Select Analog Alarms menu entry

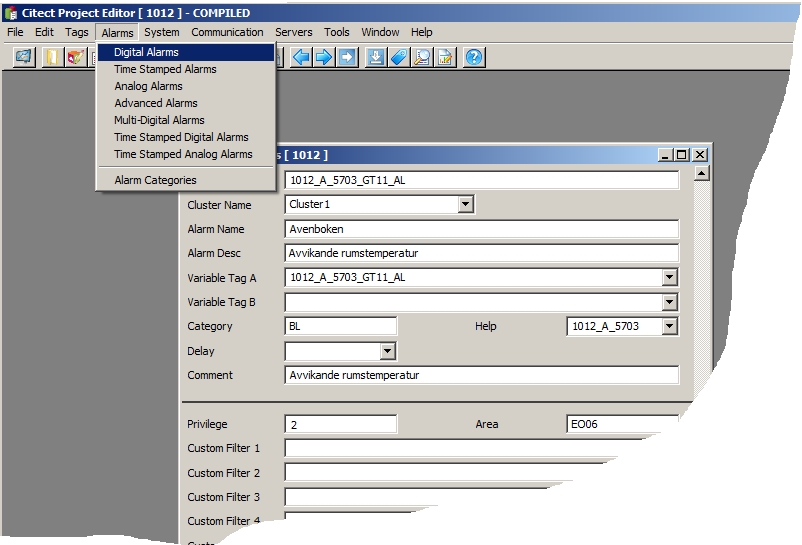[x=186, y=86]
